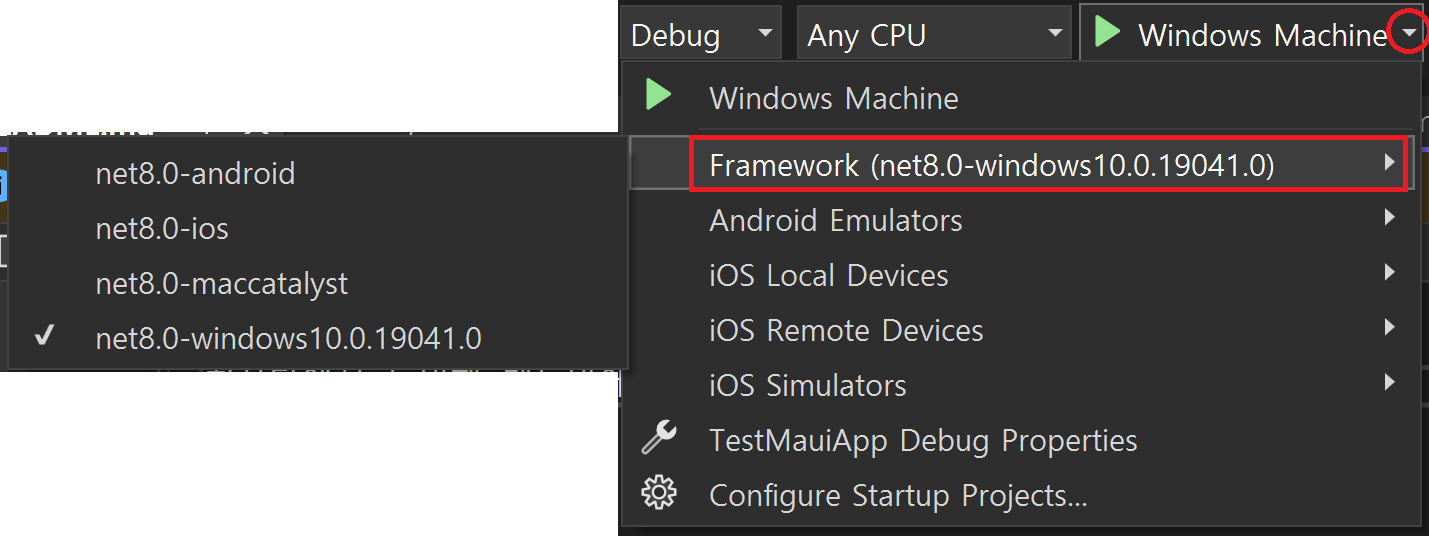1429x536 pixels.
Task: Select checked net8.0-windows10.0.19041.0 framework
Action: 288,339
